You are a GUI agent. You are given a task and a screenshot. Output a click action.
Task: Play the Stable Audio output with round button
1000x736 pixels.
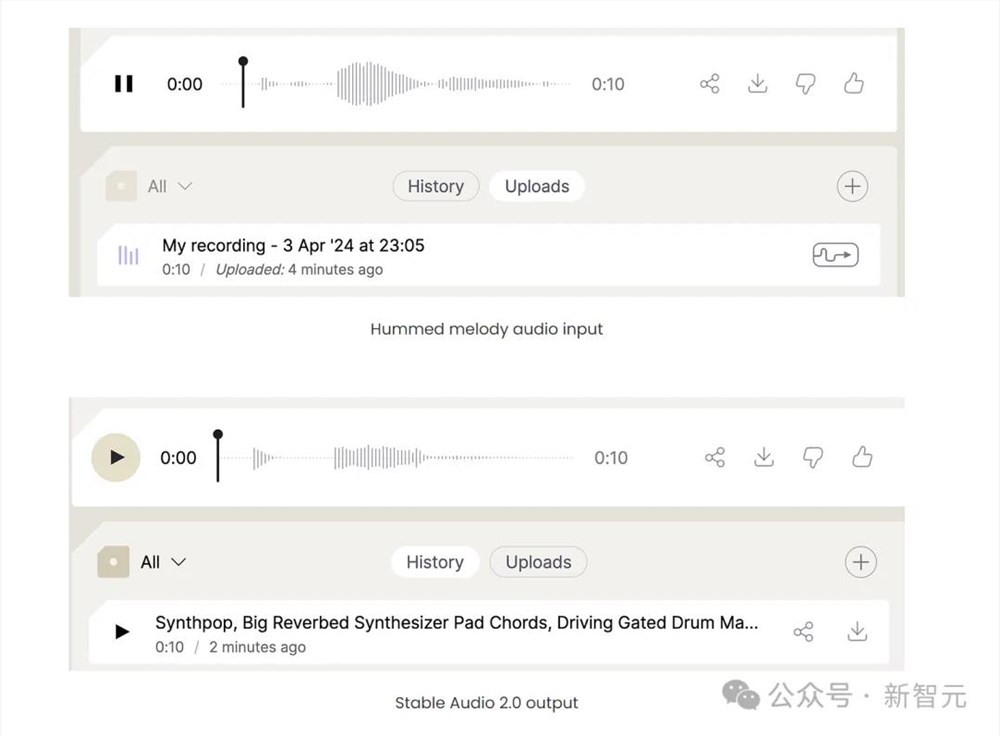point(117,458)
